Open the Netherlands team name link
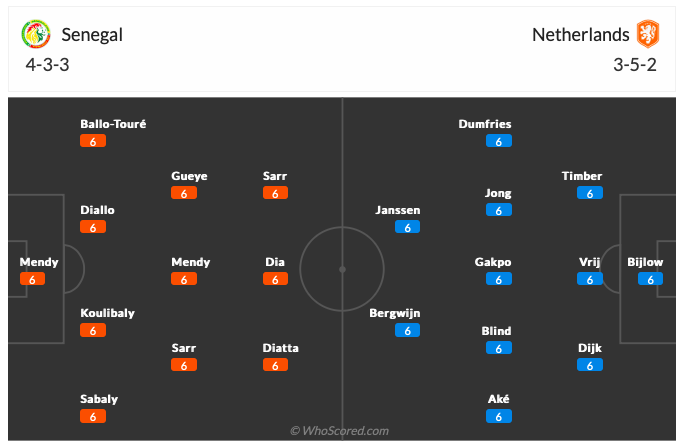 (x=581, y=35)
